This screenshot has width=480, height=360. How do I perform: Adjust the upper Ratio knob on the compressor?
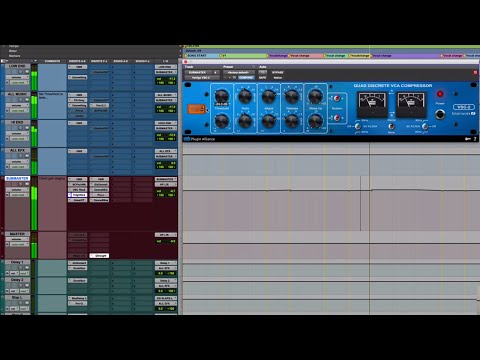click(x=245, y=96)
